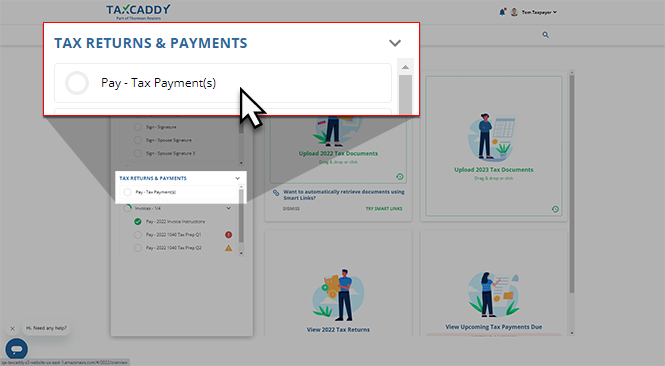Screen dimensions: 665x366
Task: Click the search magnifier icon
Action: (x=545, y=35)
